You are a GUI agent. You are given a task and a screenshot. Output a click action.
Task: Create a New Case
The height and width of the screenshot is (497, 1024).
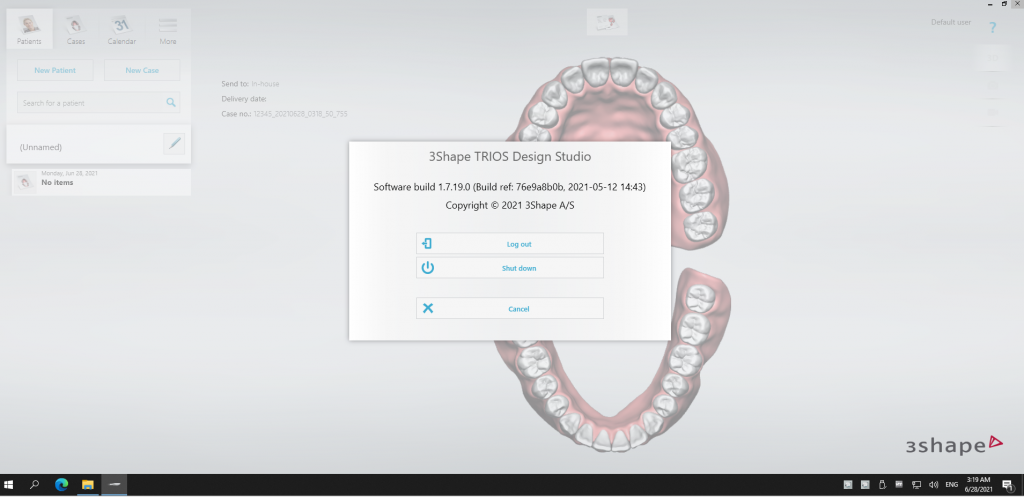click(x=142, y=70)
